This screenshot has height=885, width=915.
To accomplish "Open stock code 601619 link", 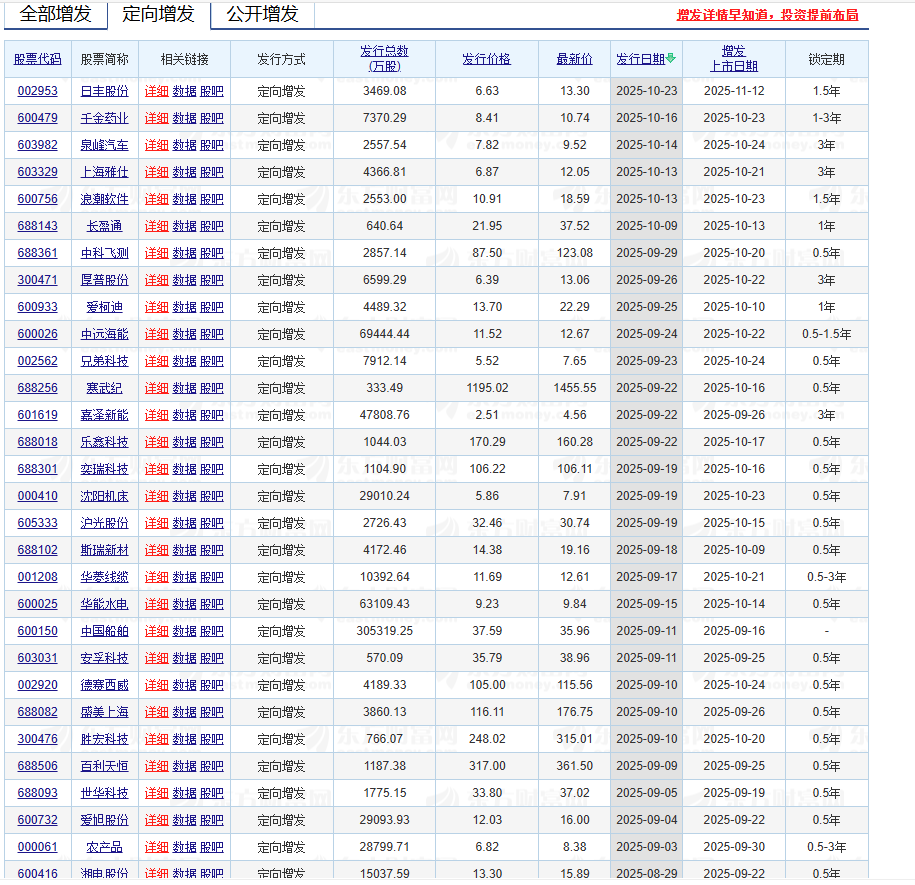I will [37, 415].
